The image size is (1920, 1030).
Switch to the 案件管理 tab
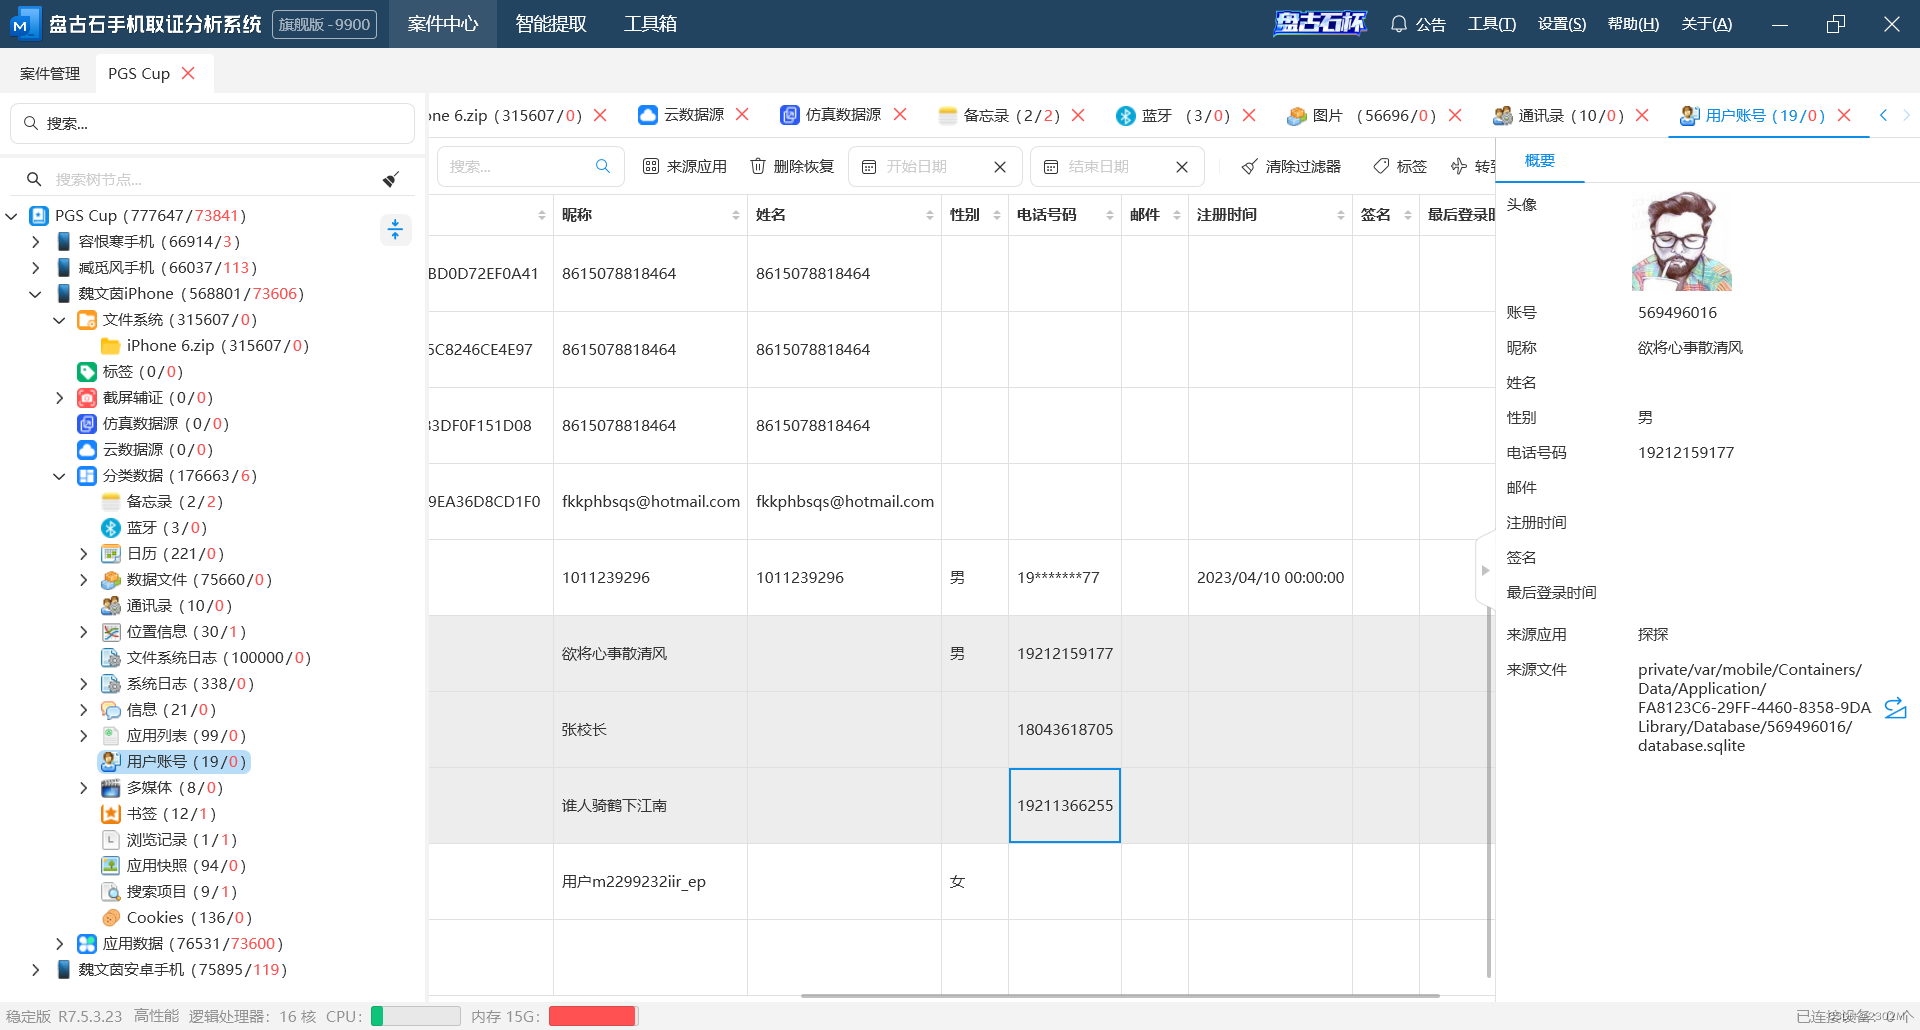coord(50,73)
